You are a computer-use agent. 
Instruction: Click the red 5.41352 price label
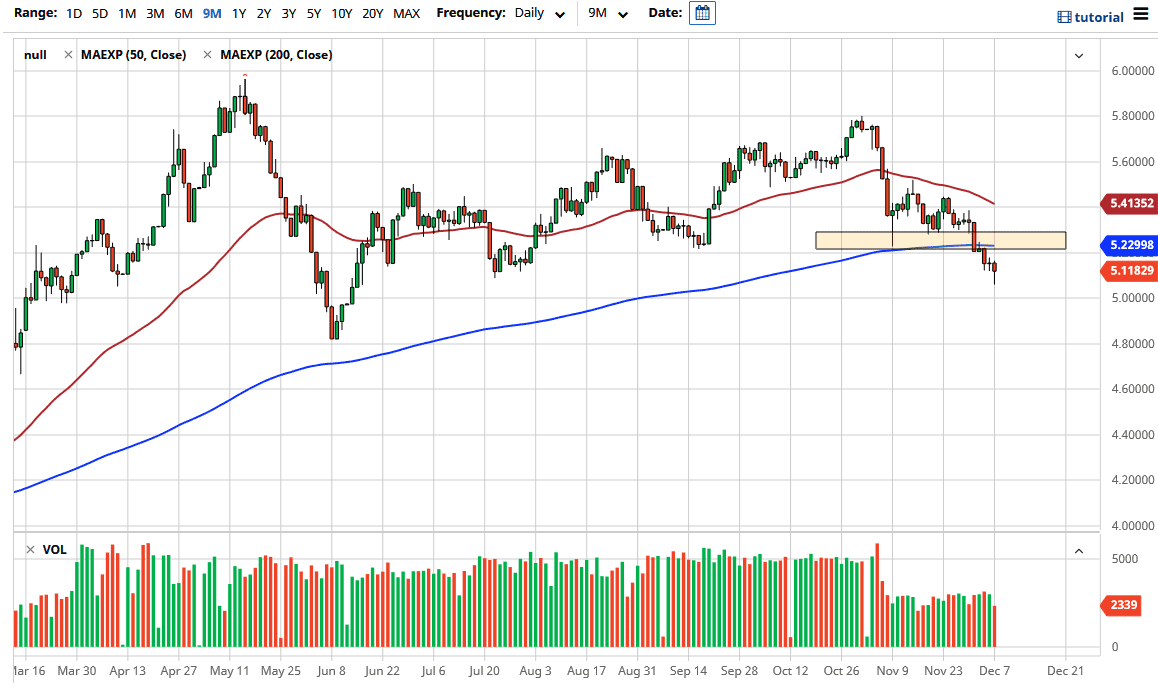point(1128,203)
